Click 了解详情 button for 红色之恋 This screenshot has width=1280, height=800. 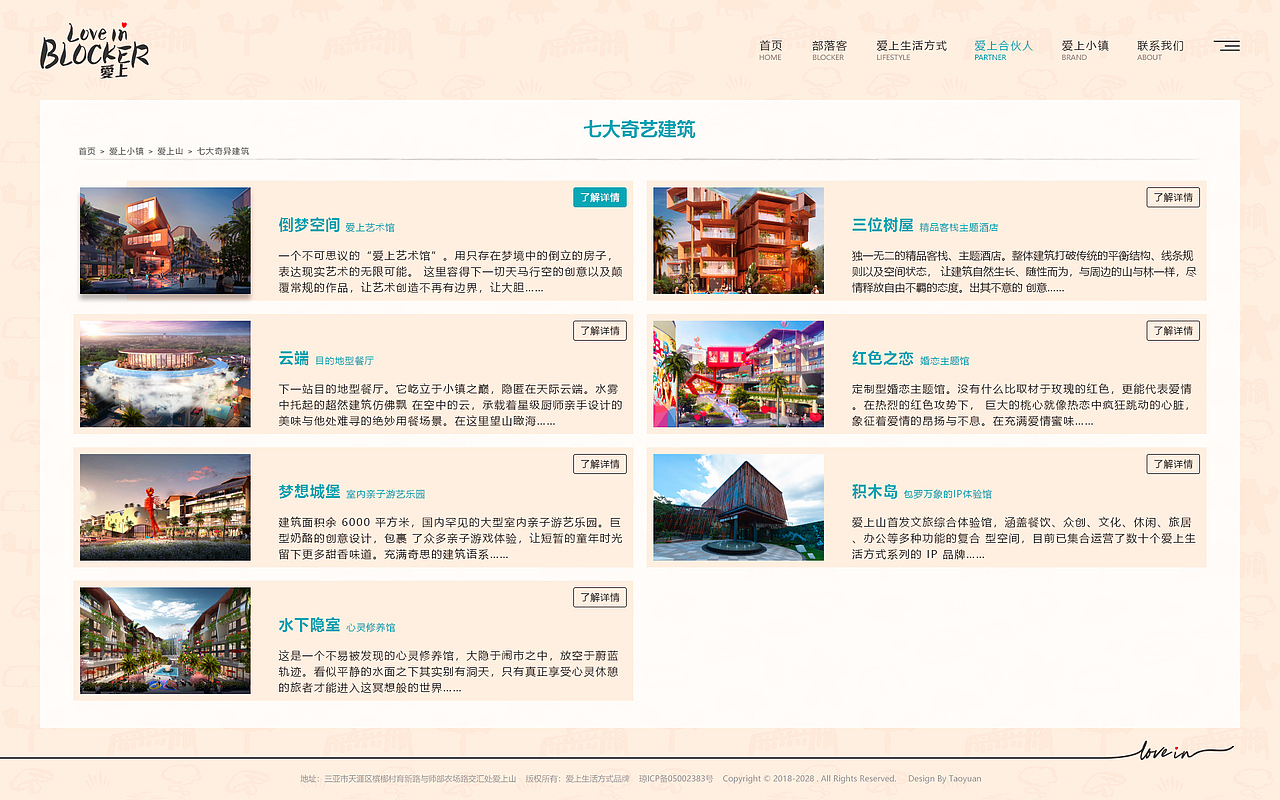(x=1173, y=331)
